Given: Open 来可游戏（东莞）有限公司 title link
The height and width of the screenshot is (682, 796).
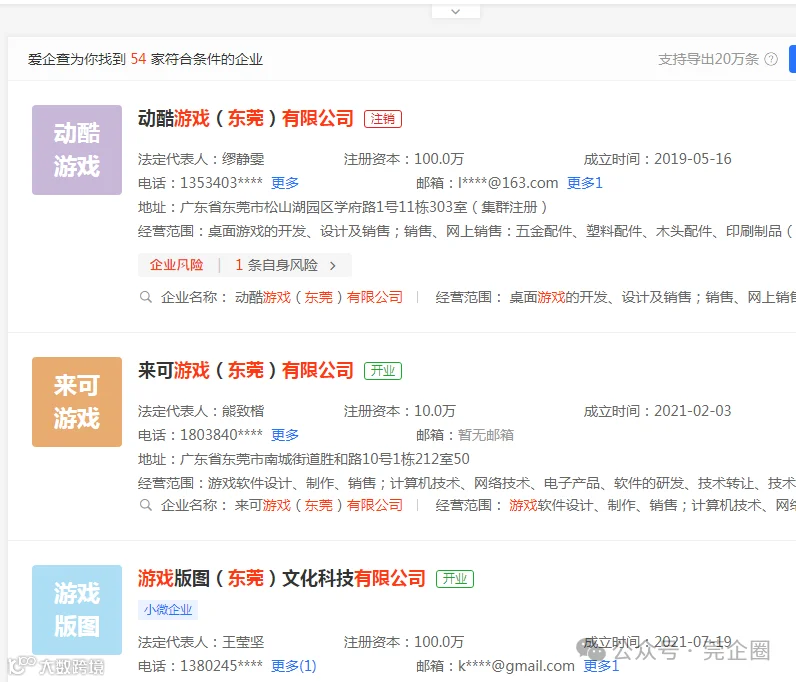Looking at the screenshot, I should coord(246,370).
